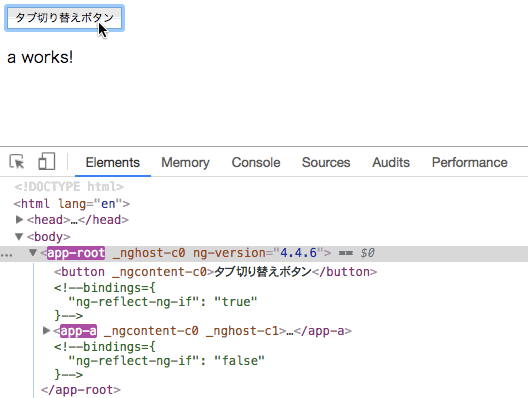Toggle the device toolbar icon
528x398 pixels.
click(x=46, y=161)
